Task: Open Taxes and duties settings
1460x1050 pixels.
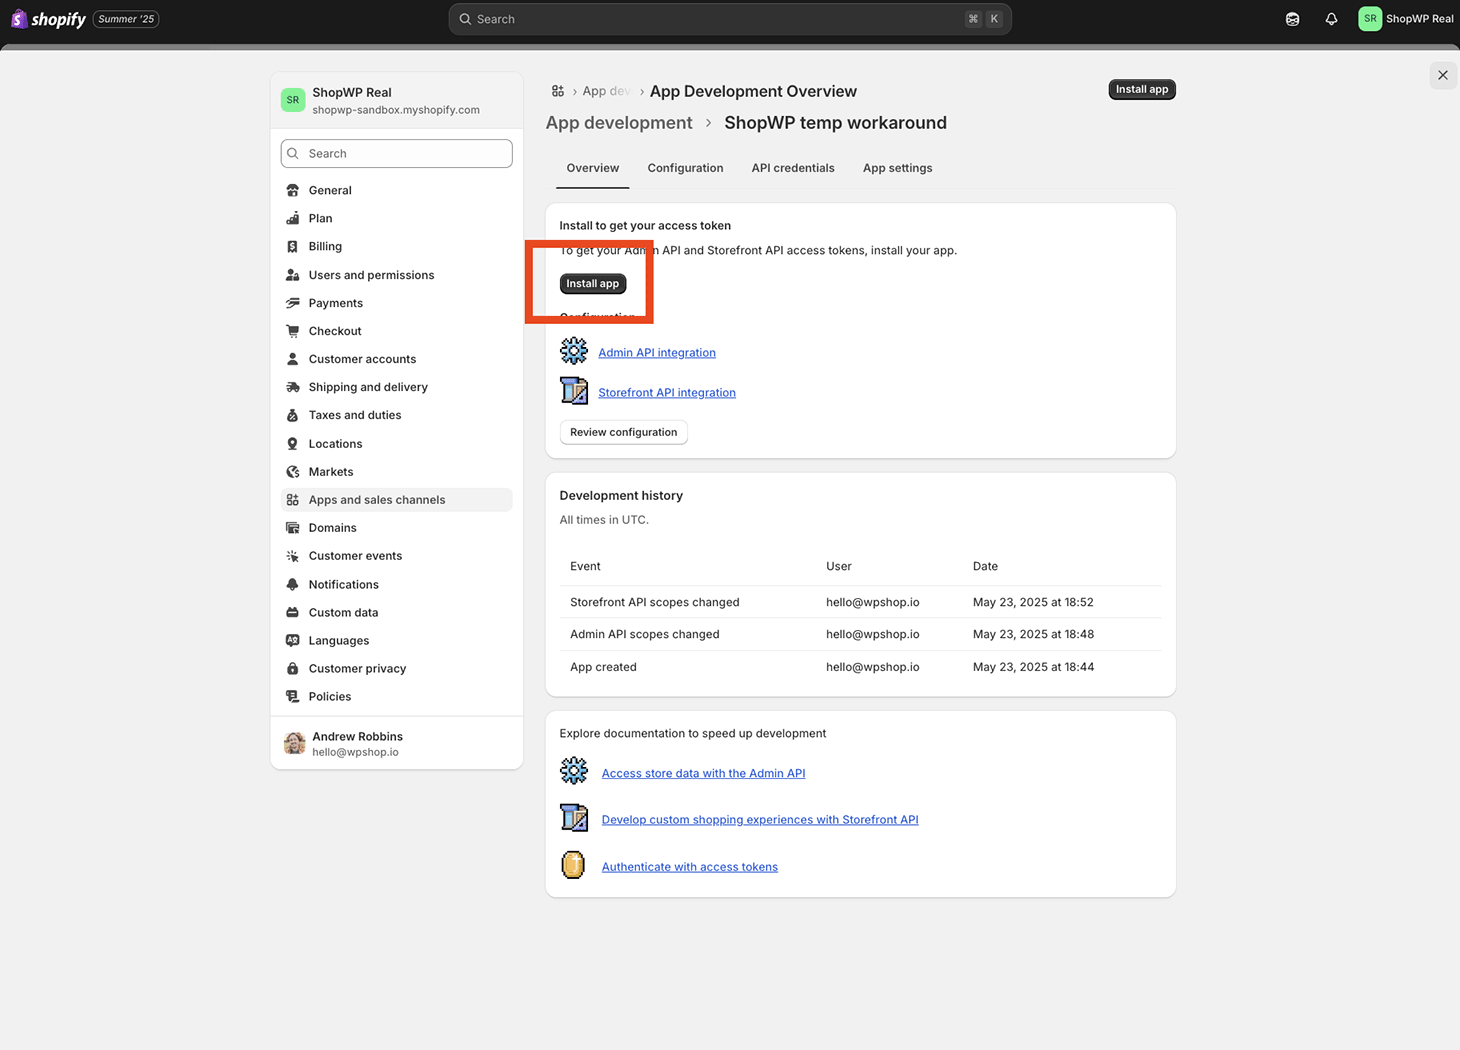Action: [x=397, y=415]
